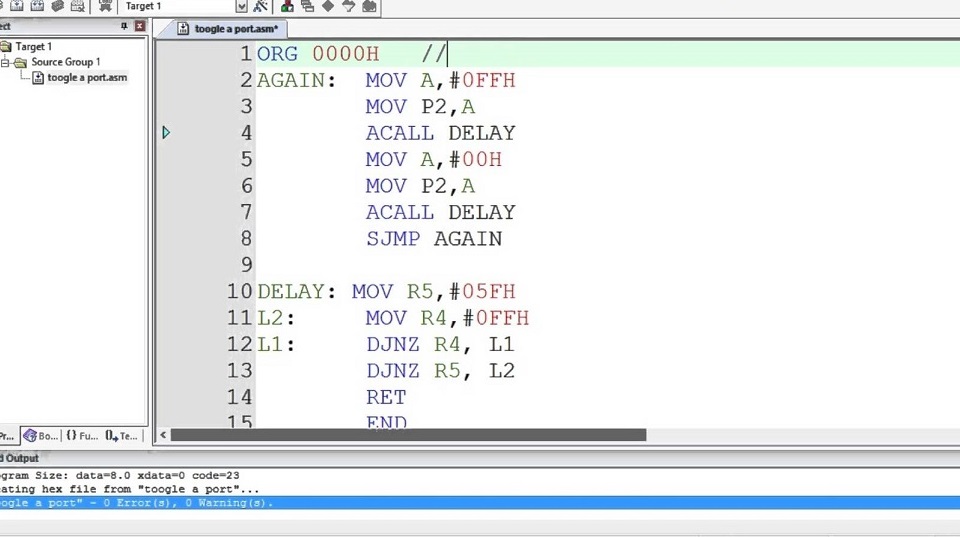Open the Target 1 dropdown list
The image size is (960, 537).
241,6
